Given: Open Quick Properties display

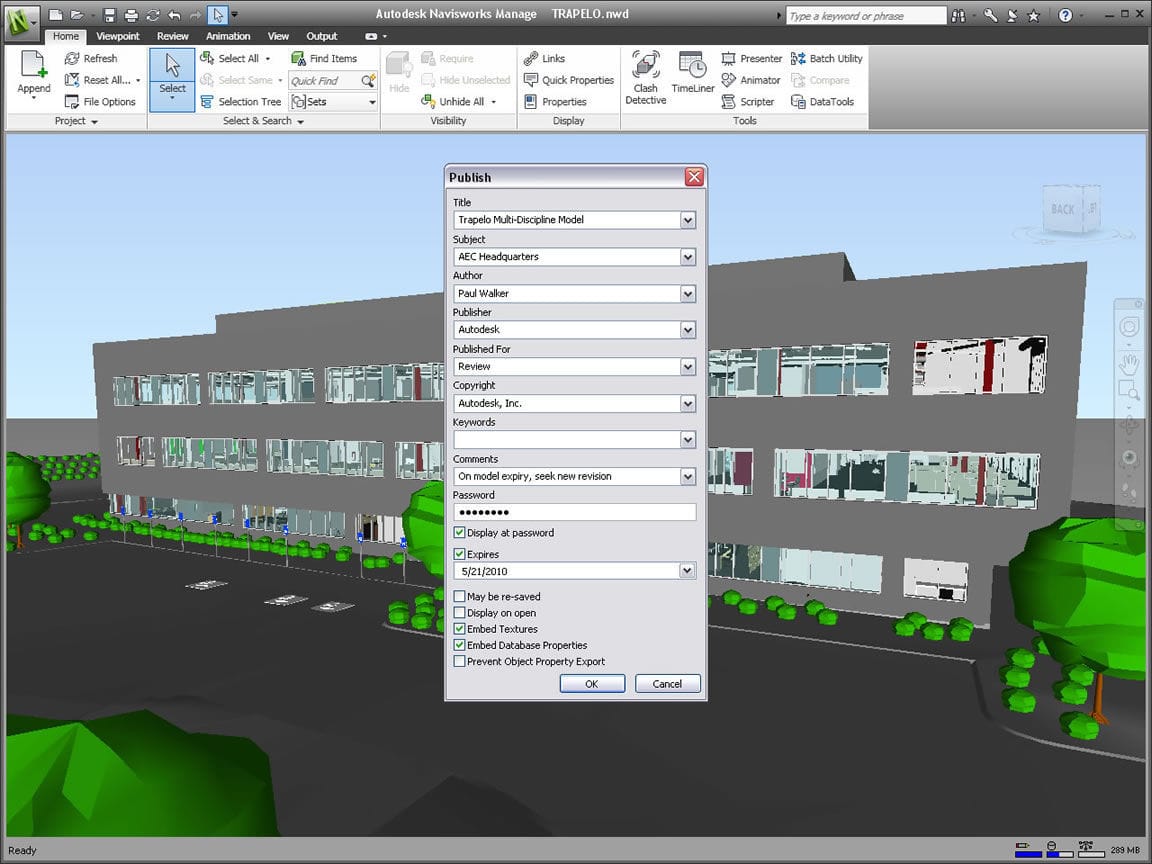Looking at the screenshot, I should pyautogui.click(x=568, y=80).
